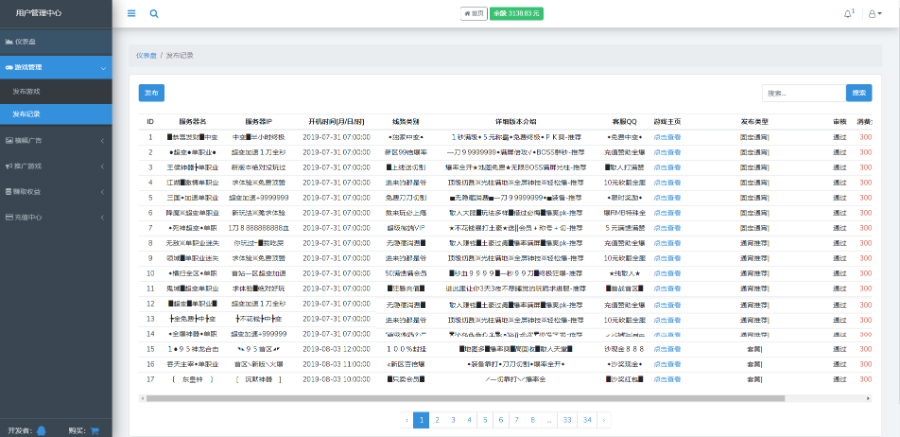Screen dimensions: 900x437
Task: Click the blue 搜索 search button
Action: (857, 93)
